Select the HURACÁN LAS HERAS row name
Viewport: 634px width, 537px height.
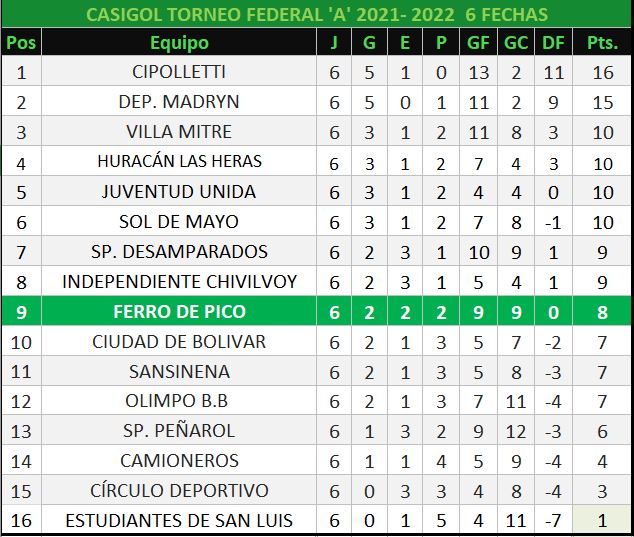tap(179, 162)
